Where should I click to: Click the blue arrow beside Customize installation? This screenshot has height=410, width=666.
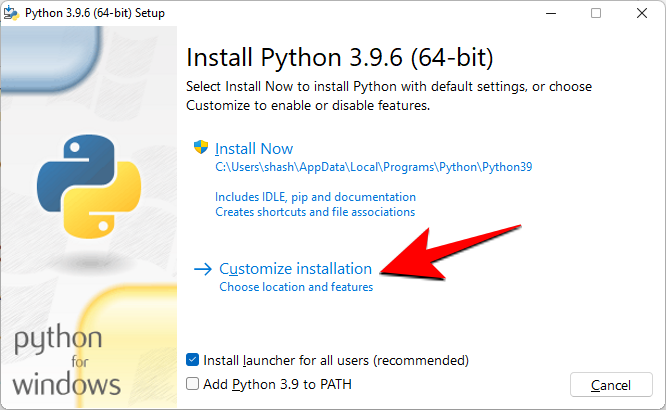tap(203, 269)
